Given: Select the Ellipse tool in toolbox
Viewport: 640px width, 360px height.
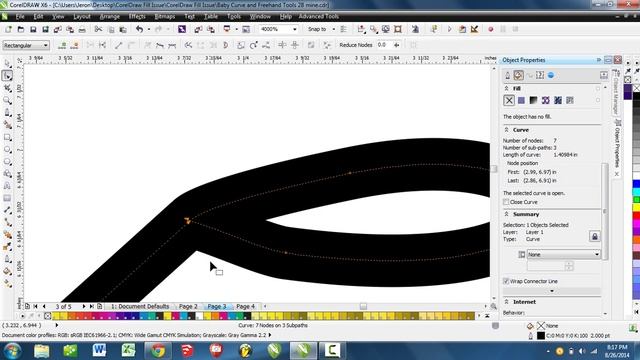Looking at the screenshot, I should 7,149.
